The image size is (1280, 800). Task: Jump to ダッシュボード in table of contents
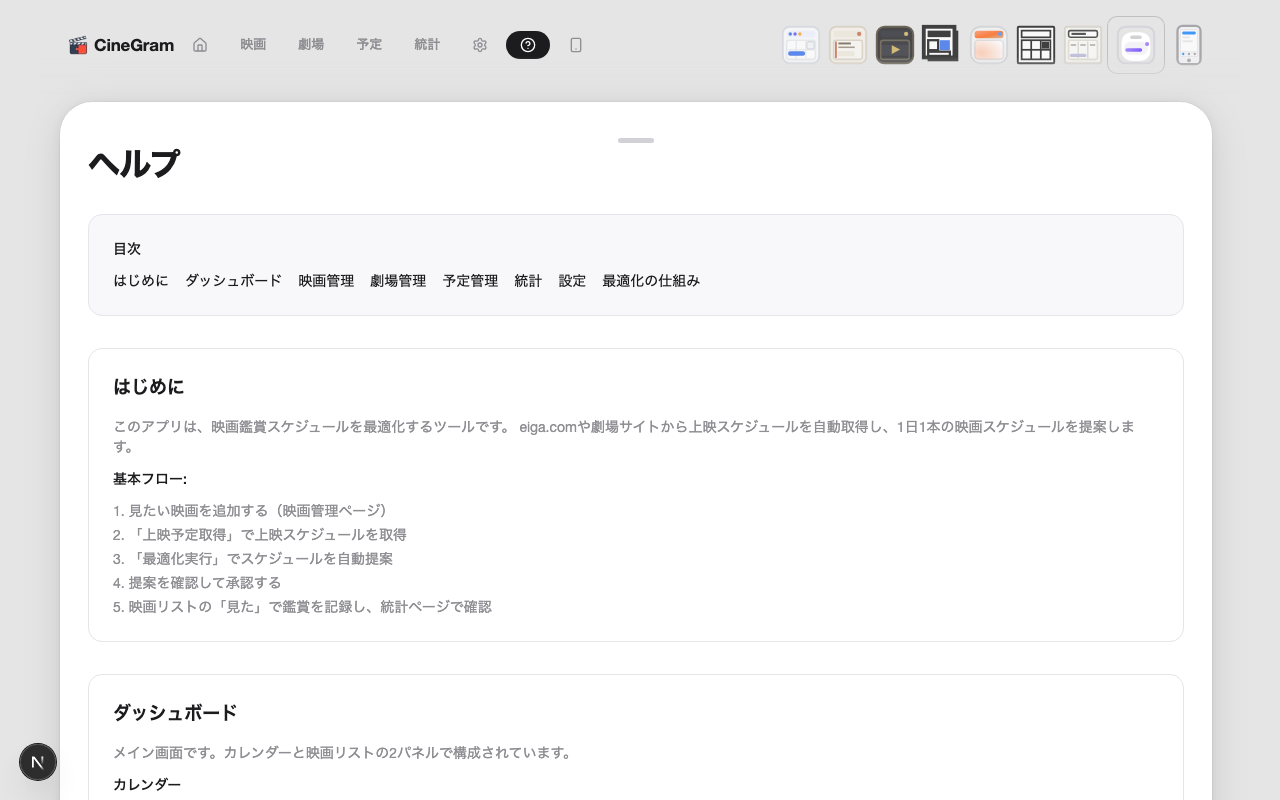(x=233, y=281)
